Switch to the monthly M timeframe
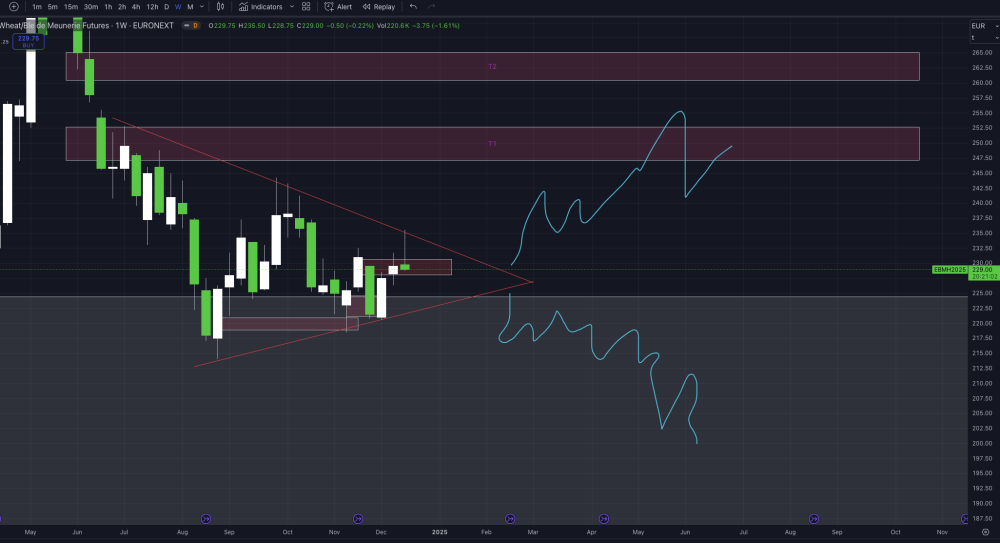 pos(190,7)
